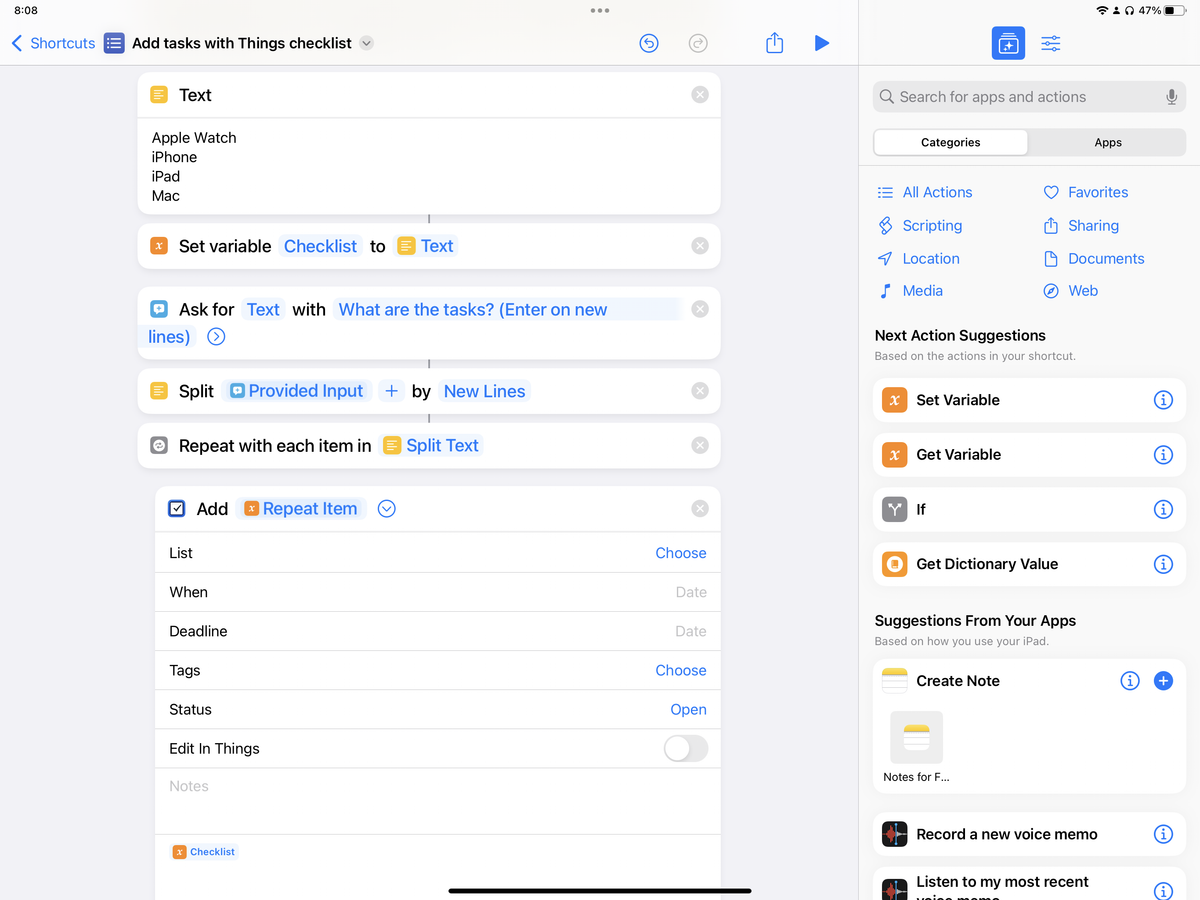Add Create Note using the blue plus icon

coord(1163,680)
